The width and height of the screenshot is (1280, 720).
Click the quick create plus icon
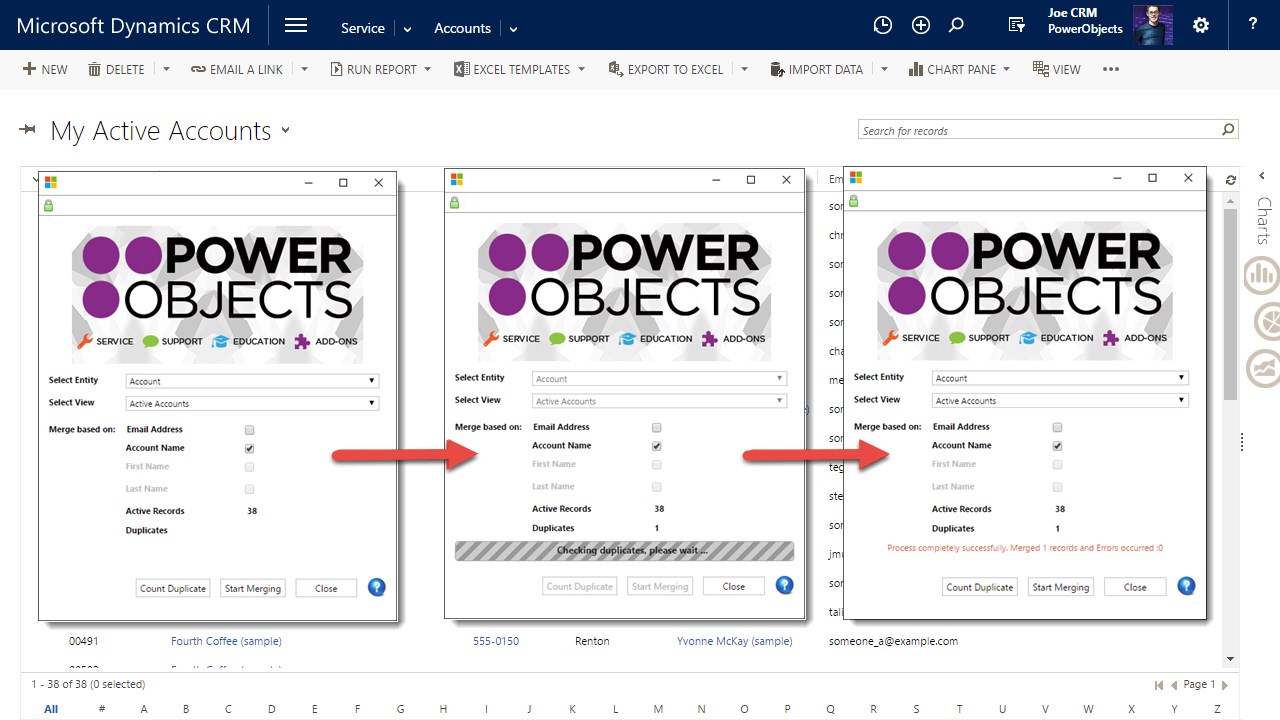click(x=921, y=26)
